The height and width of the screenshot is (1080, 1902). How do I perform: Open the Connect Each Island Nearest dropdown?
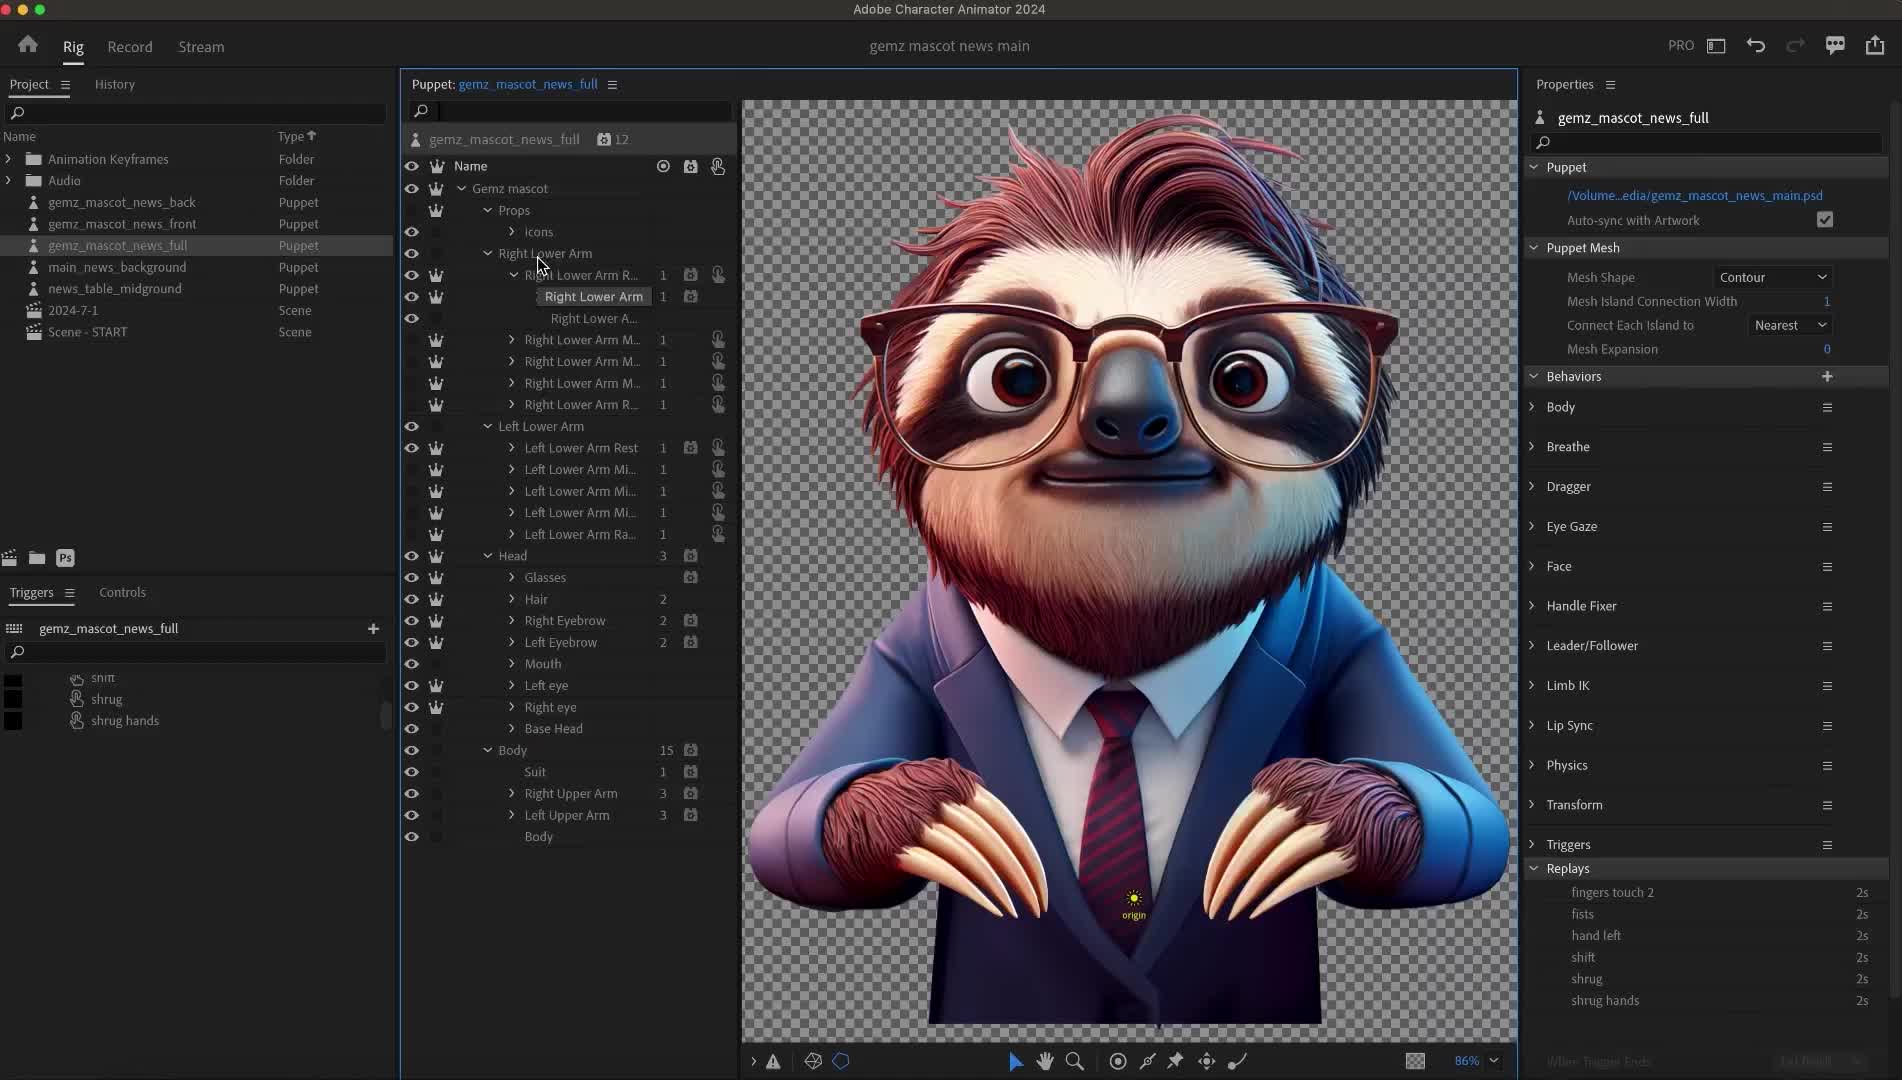coord(1790,325)
